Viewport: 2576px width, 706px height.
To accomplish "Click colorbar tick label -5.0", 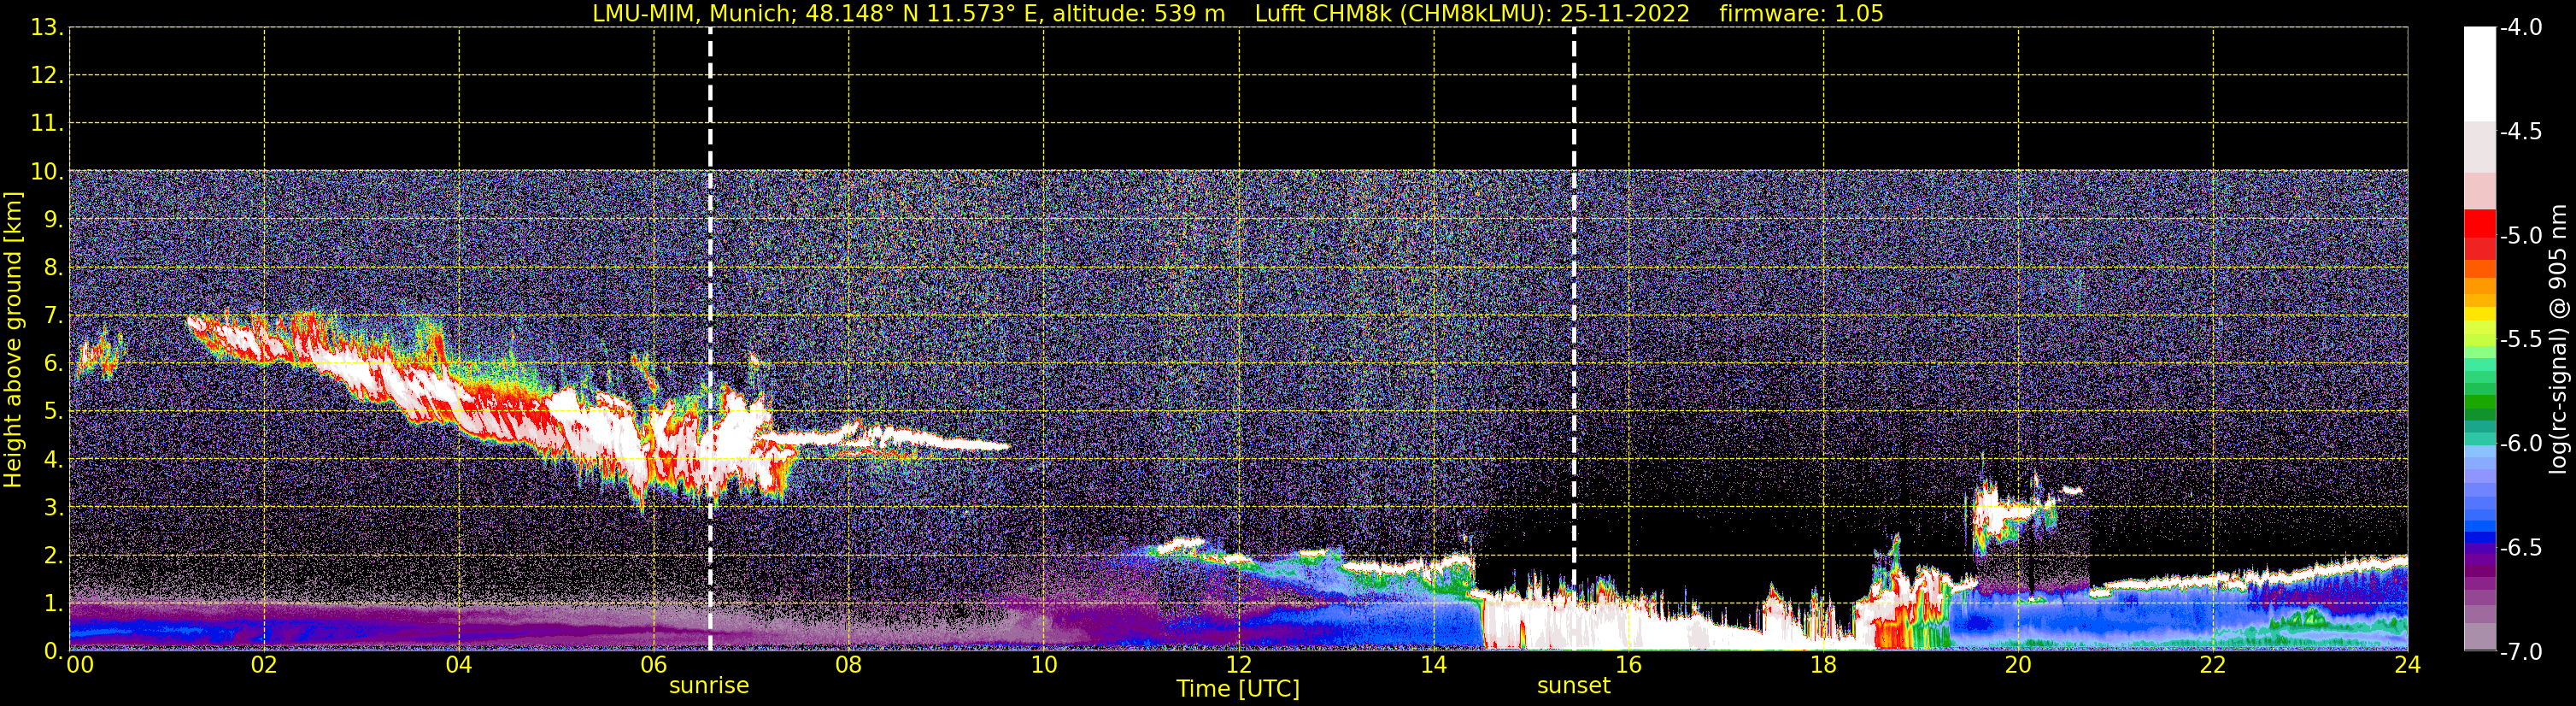I will click(2520, 236).
